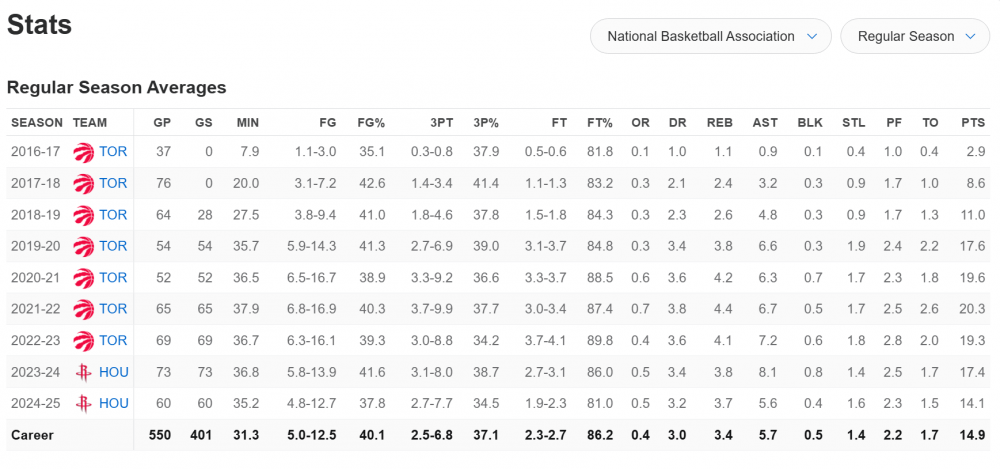
Task: Click the AST column header
Action: point(764,123)
